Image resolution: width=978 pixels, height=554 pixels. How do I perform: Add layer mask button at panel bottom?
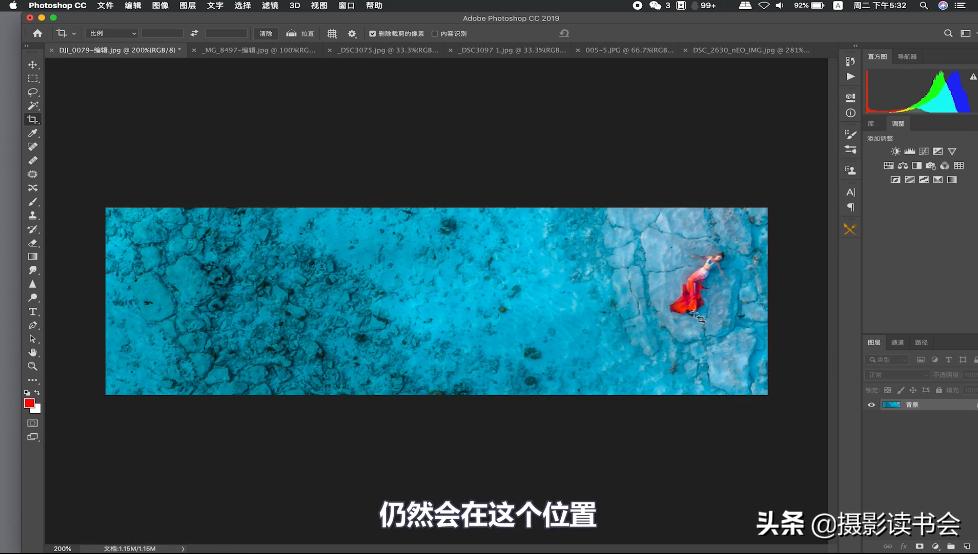919,547
